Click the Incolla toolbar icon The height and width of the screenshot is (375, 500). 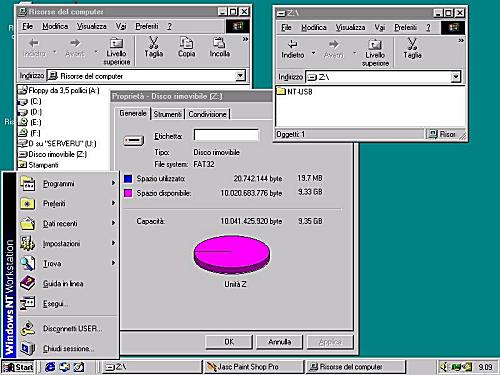(219, 43)
